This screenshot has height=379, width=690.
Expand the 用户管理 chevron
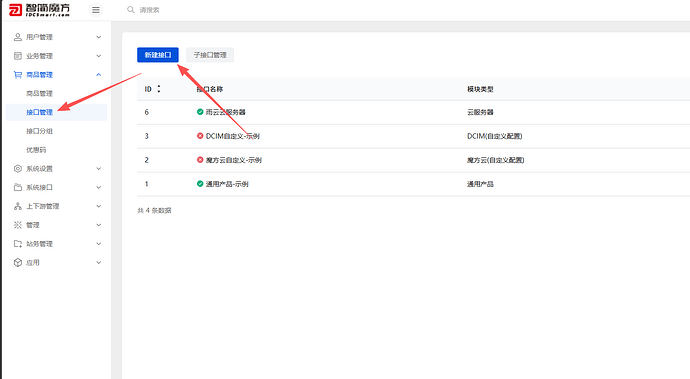point(99,37)
